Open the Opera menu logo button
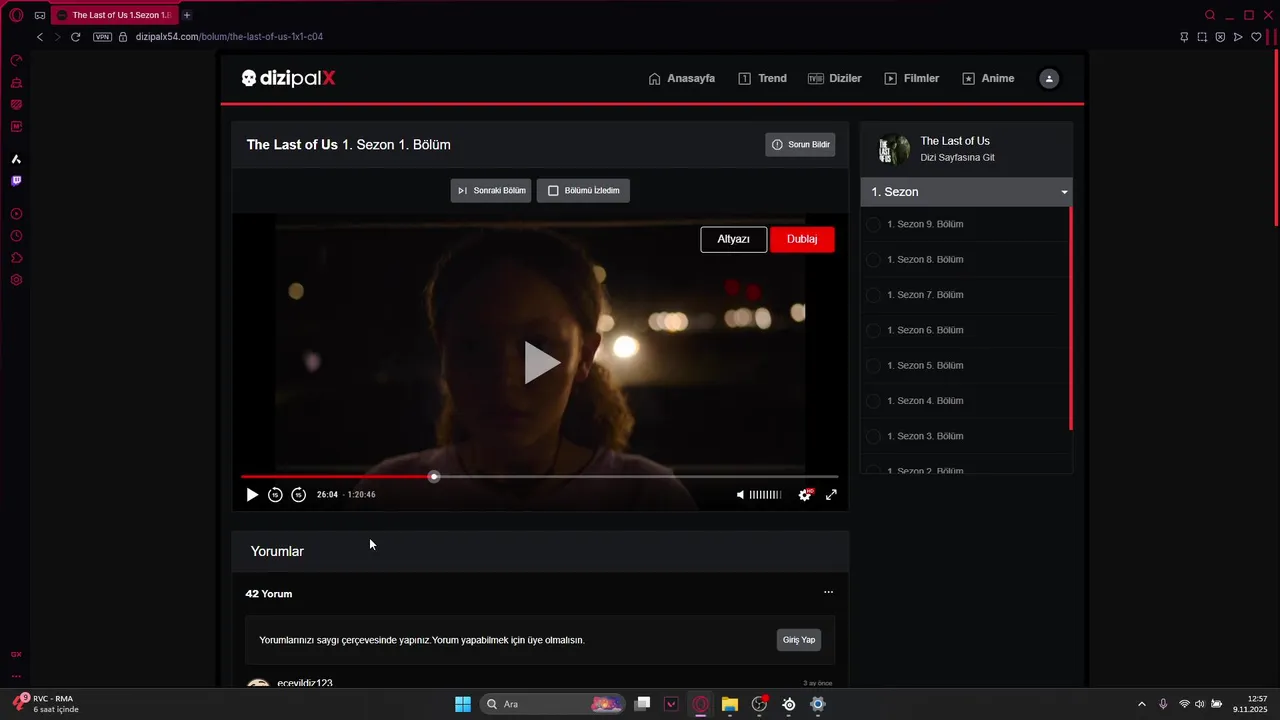 (x=16, y=15)
